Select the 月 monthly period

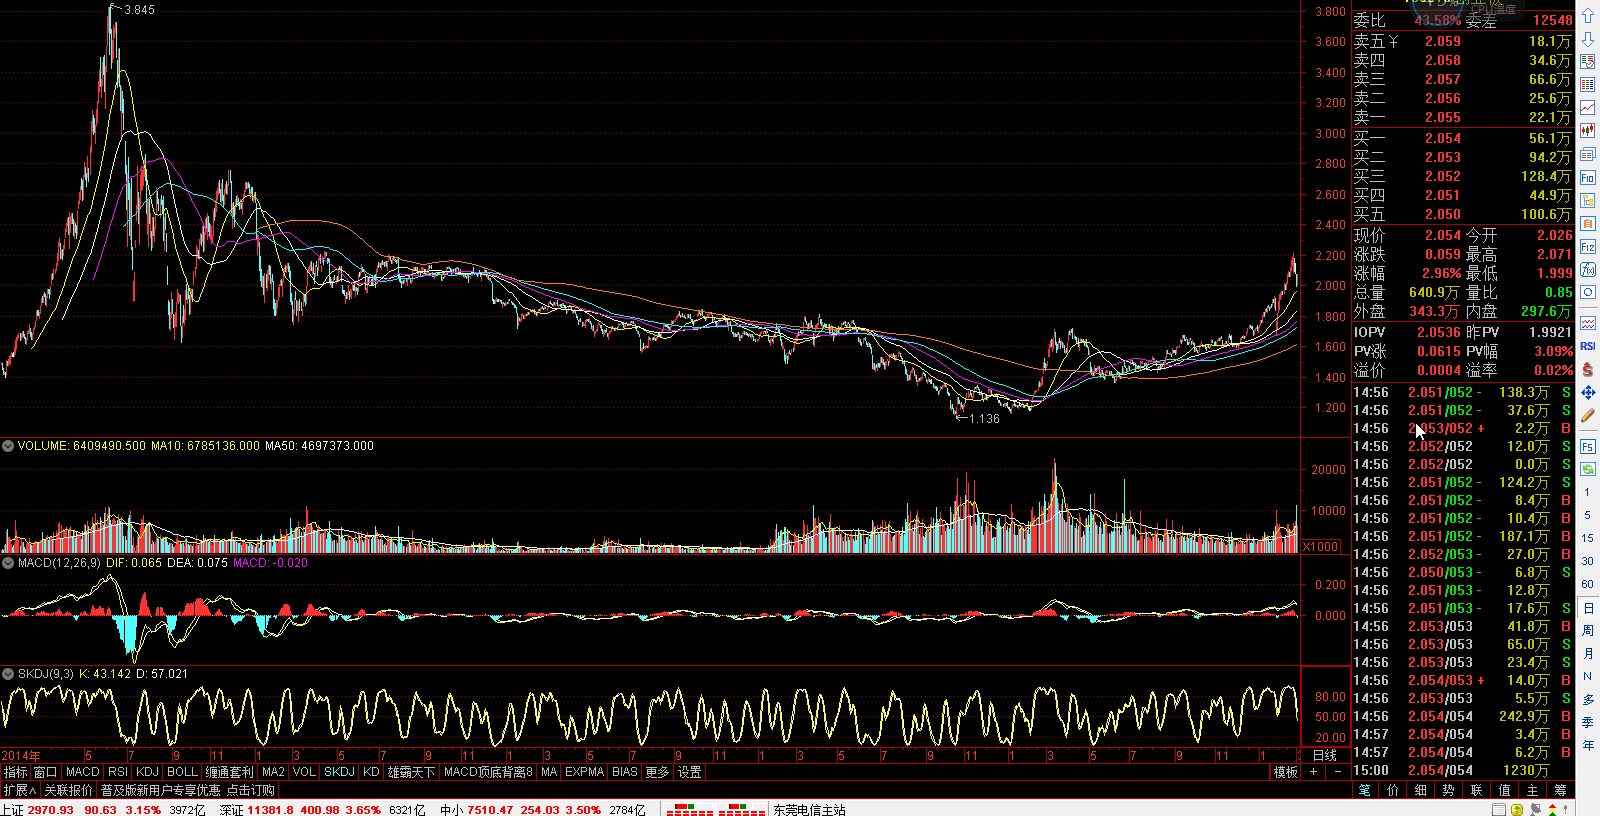[1587, 654]
